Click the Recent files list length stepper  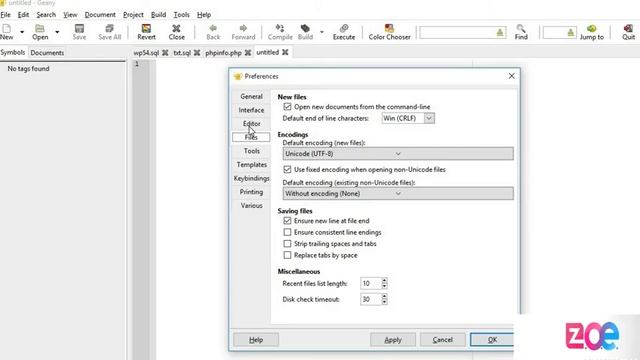(x=384, y=283)
